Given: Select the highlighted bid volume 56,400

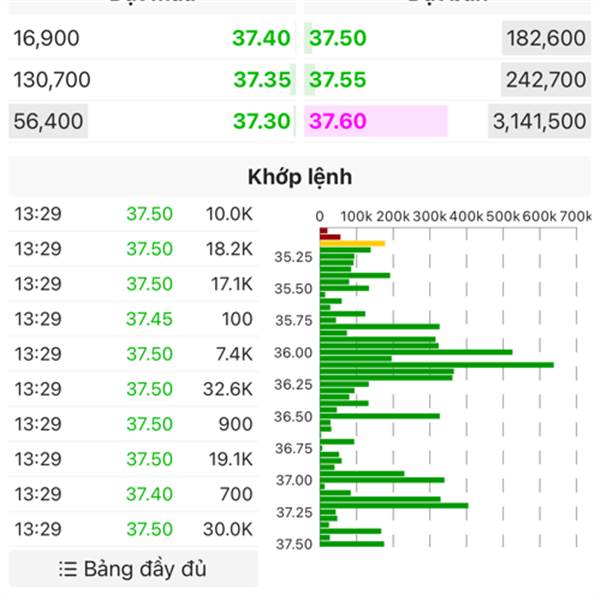Looking at the screenshot, I should pyautogui.click(x=49, y=121).
